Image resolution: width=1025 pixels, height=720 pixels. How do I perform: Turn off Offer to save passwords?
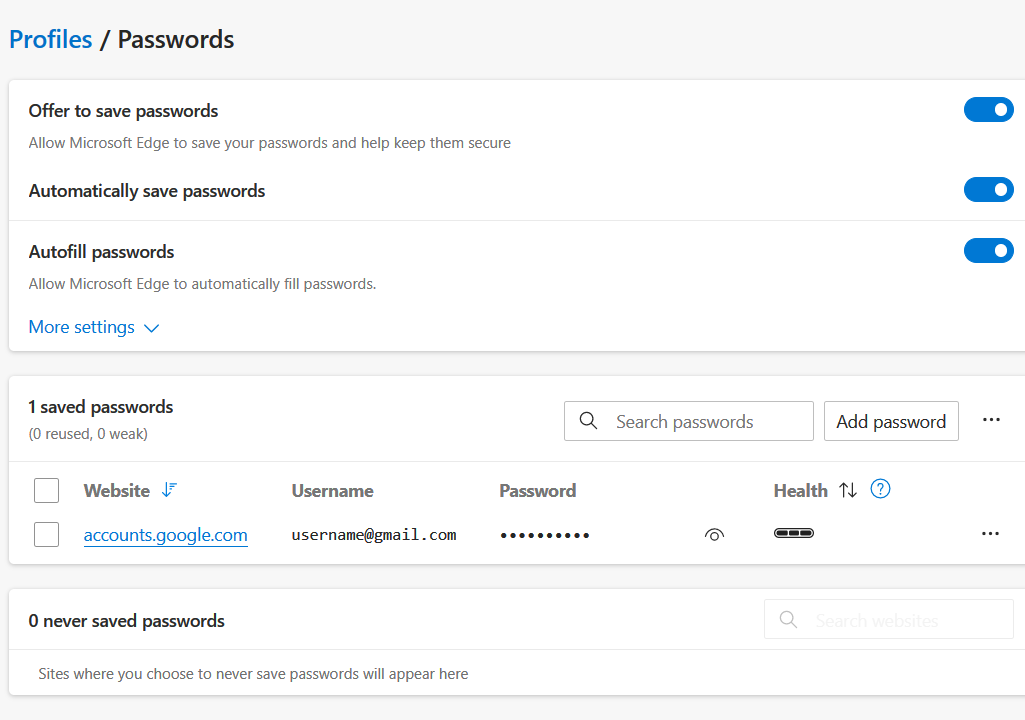988,110
